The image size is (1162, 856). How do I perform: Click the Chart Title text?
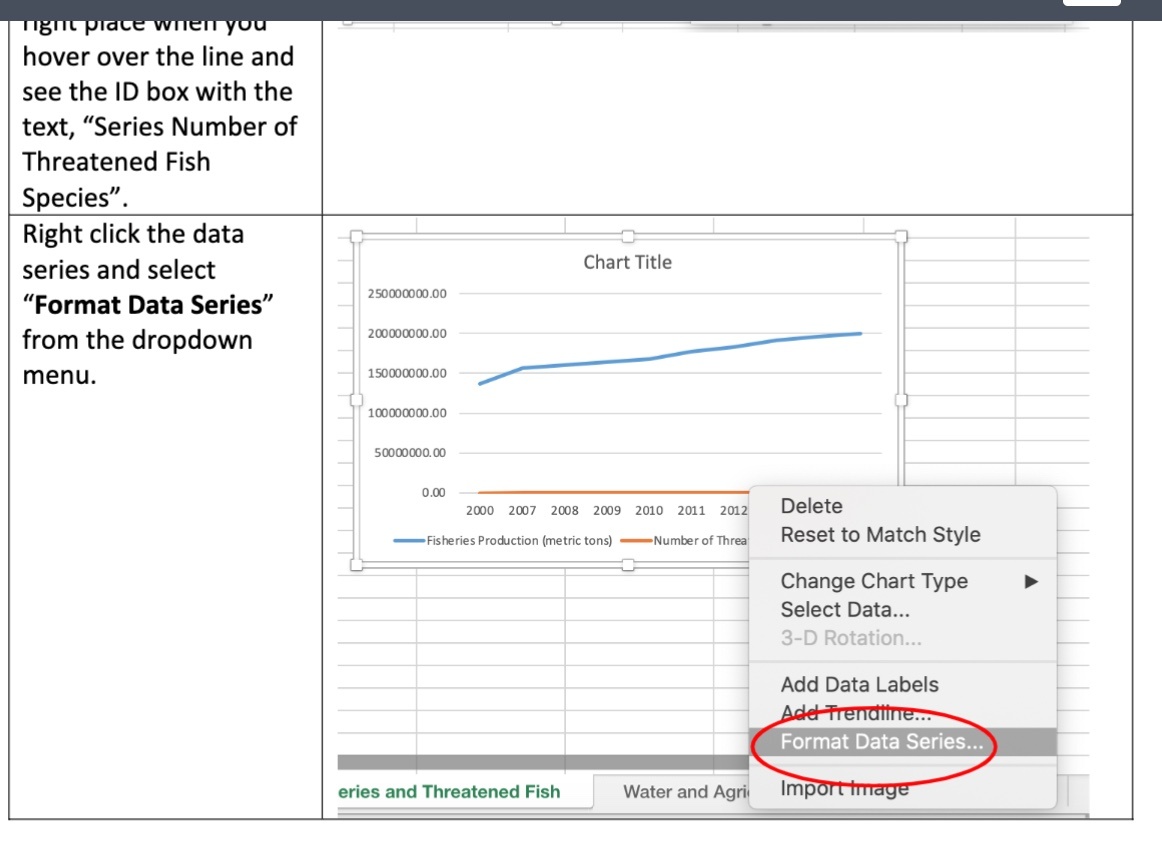pyautogui.click(x=628, y=262)
